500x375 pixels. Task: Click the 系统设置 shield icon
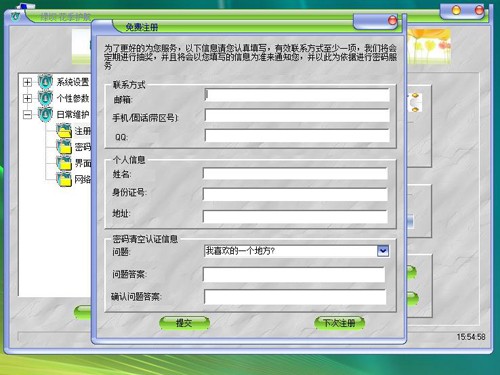(x=45, y=82)
